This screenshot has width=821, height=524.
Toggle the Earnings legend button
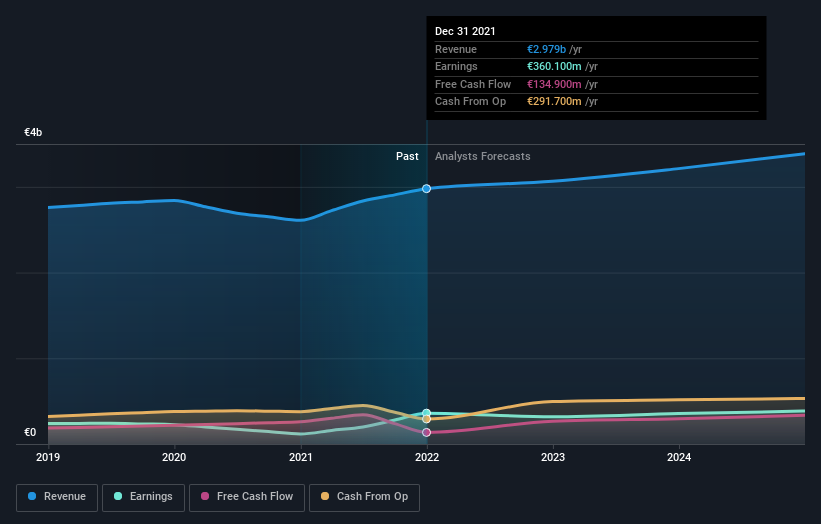pyautogui.click(x=143, y=497)
